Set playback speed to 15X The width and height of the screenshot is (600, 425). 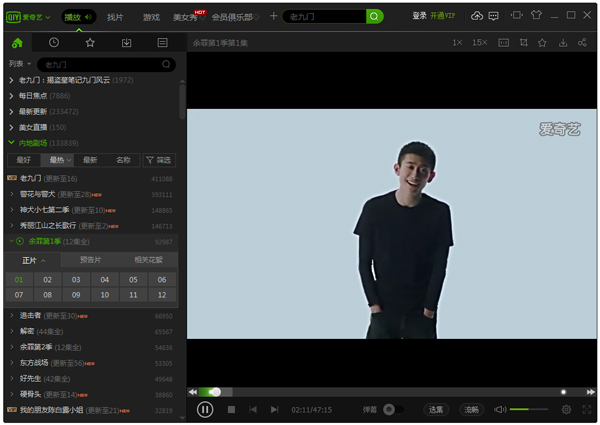tap(479, 42)
